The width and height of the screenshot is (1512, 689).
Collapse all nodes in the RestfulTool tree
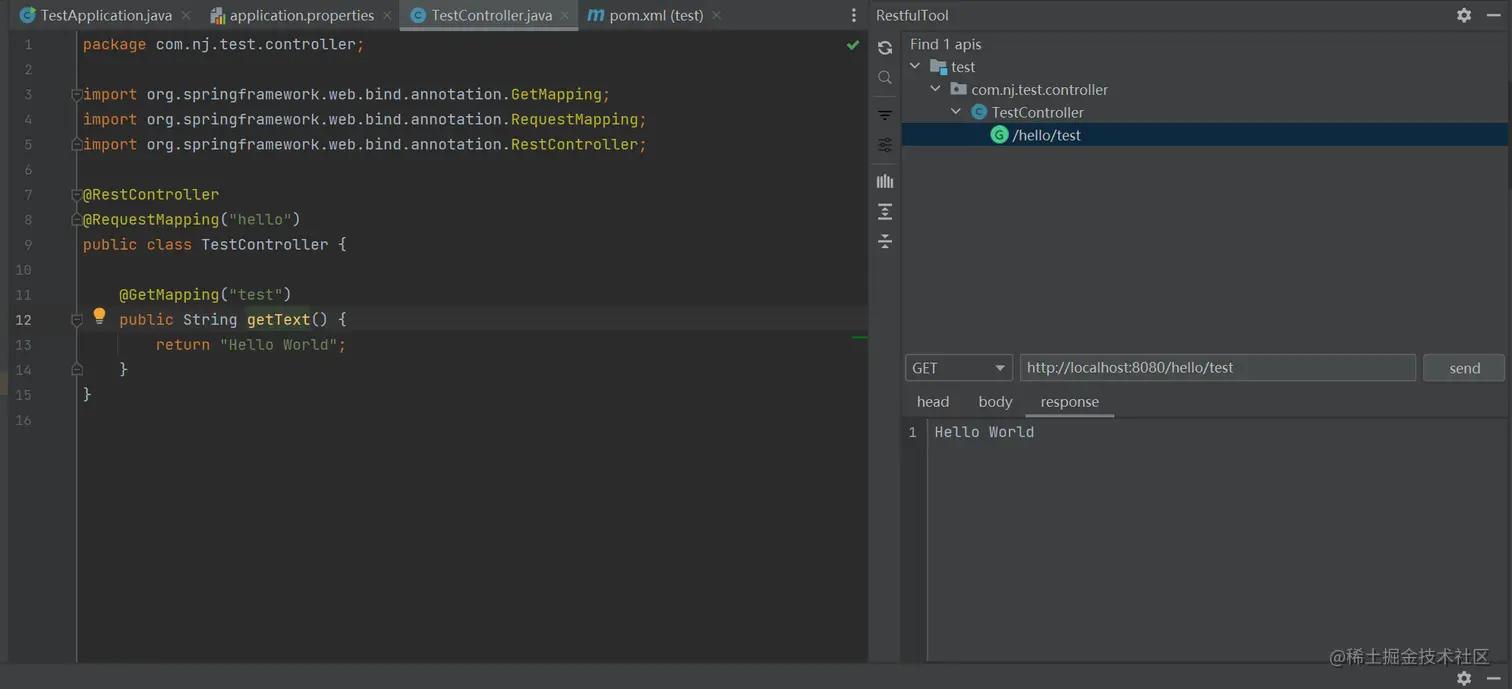coord(885,241)
